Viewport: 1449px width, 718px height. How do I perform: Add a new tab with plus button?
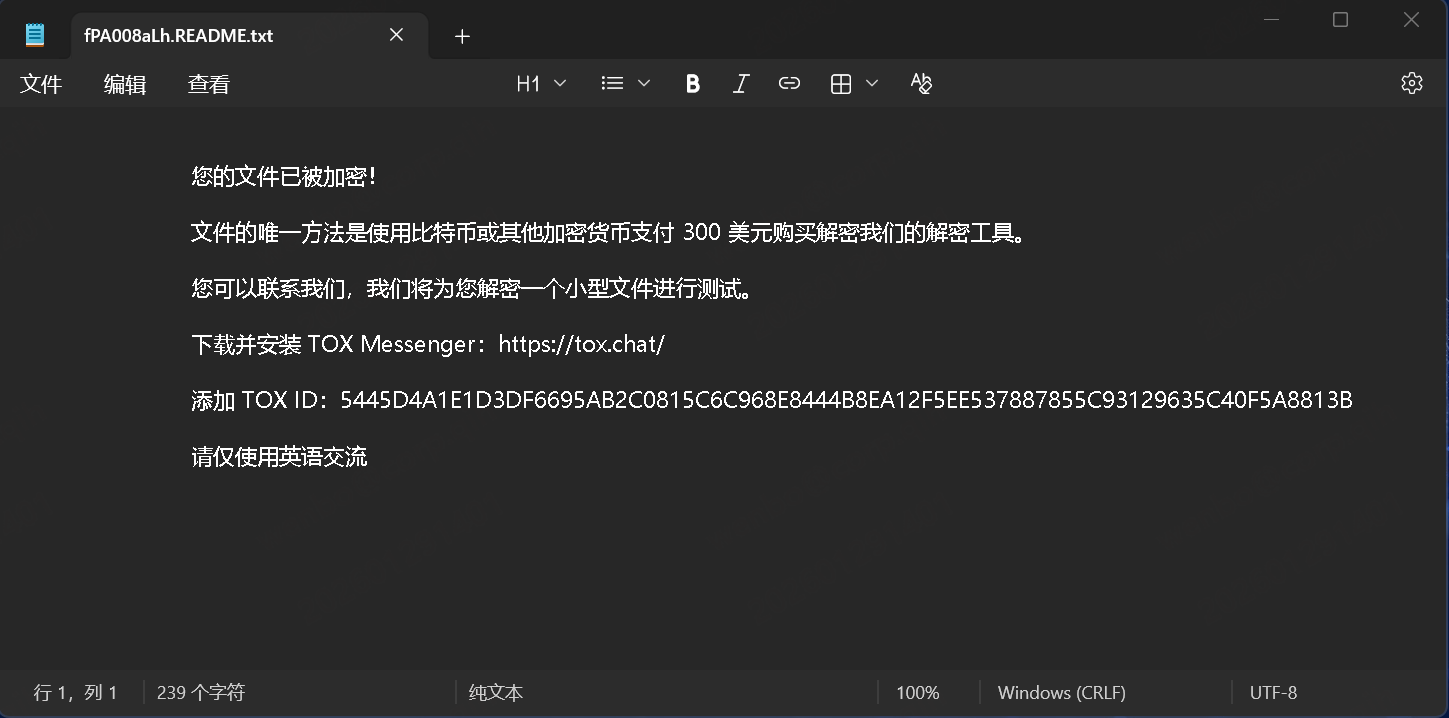(x=462, y=36)
